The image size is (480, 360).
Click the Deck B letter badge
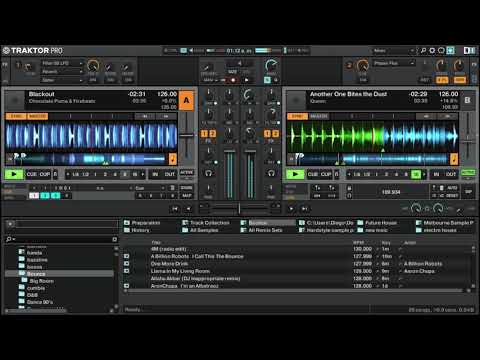coord(467,100)
